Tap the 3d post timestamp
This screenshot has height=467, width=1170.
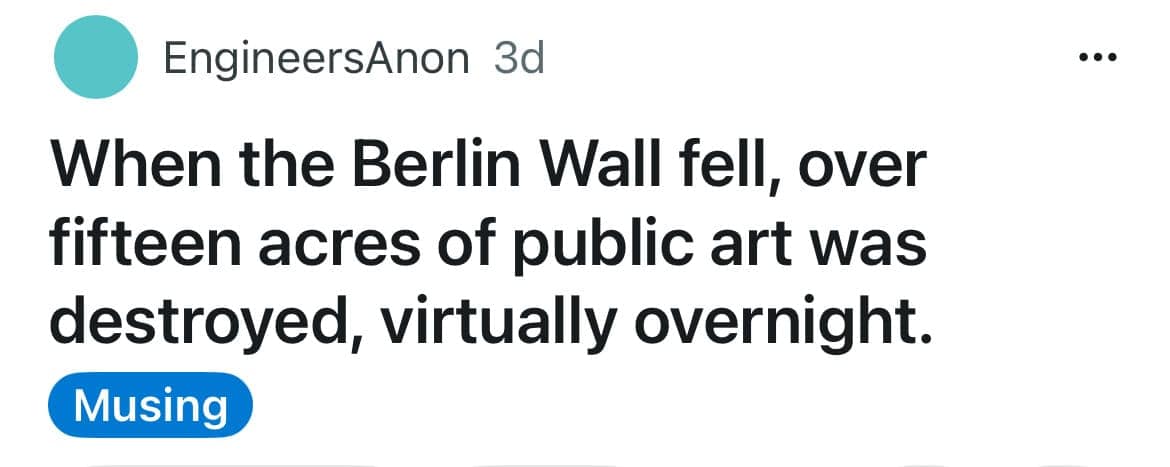[519, 59]
